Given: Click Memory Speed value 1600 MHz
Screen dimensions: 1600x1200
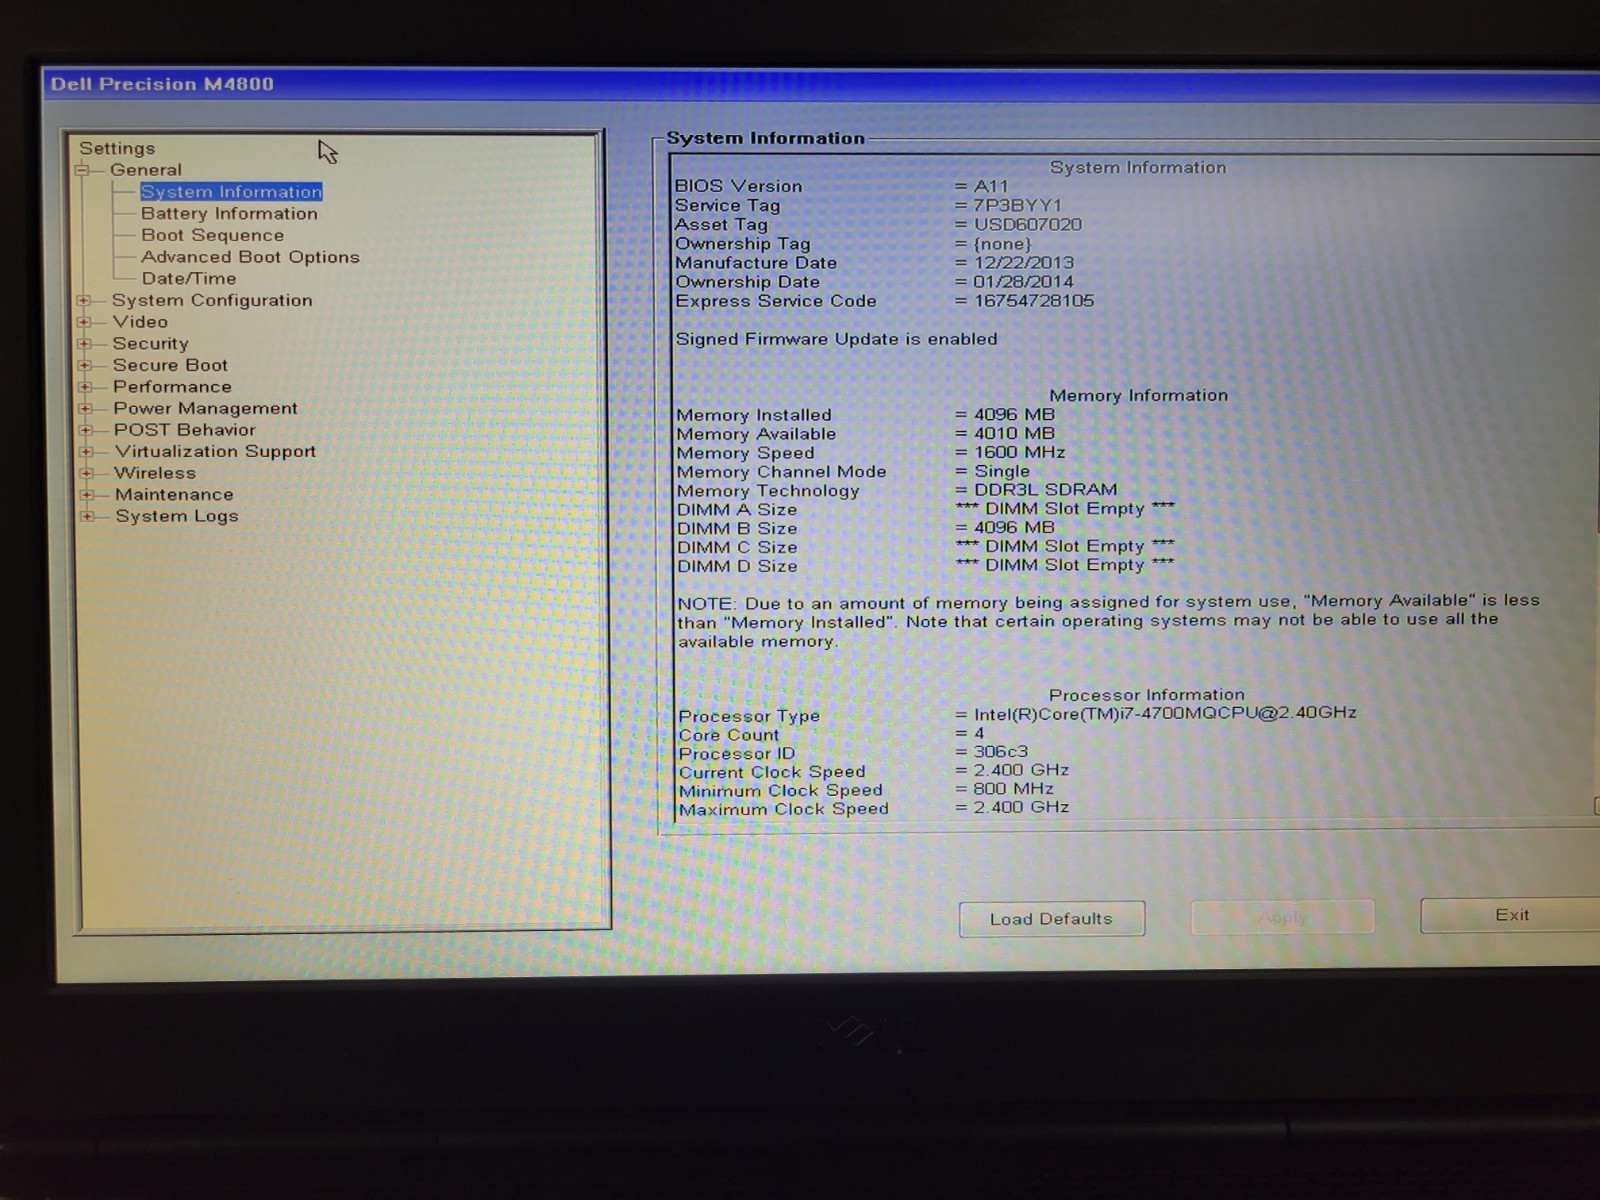Looking at the screenshot, I should (1020, 452).
